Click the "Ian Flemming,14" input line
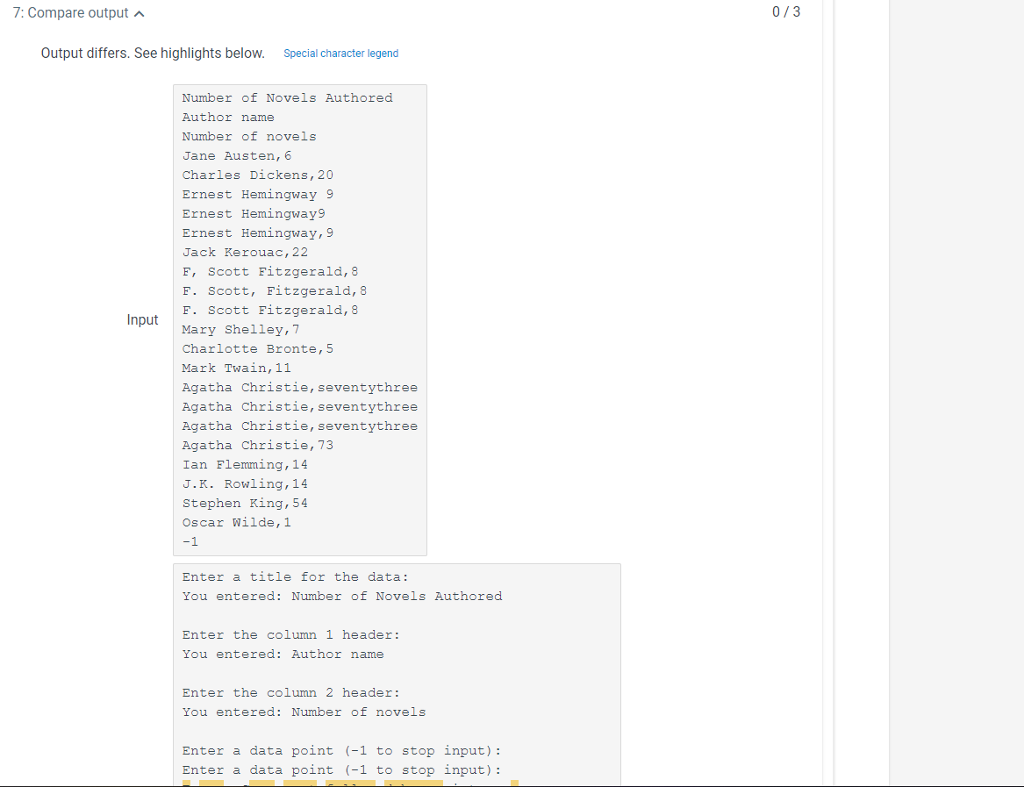 (245, 464)
